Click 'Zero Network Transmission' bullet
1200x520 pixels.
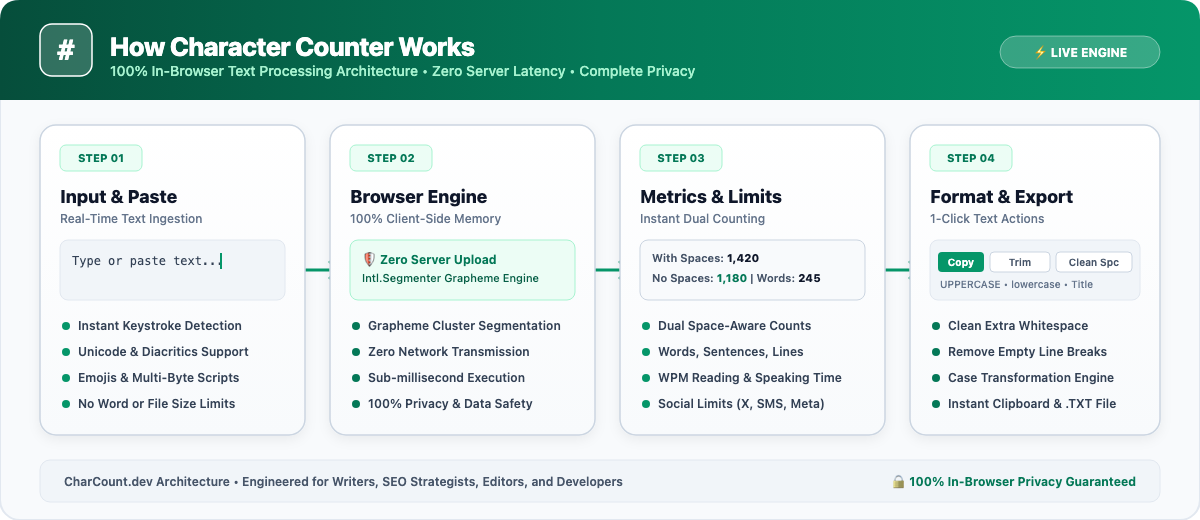tap(449, 352)
